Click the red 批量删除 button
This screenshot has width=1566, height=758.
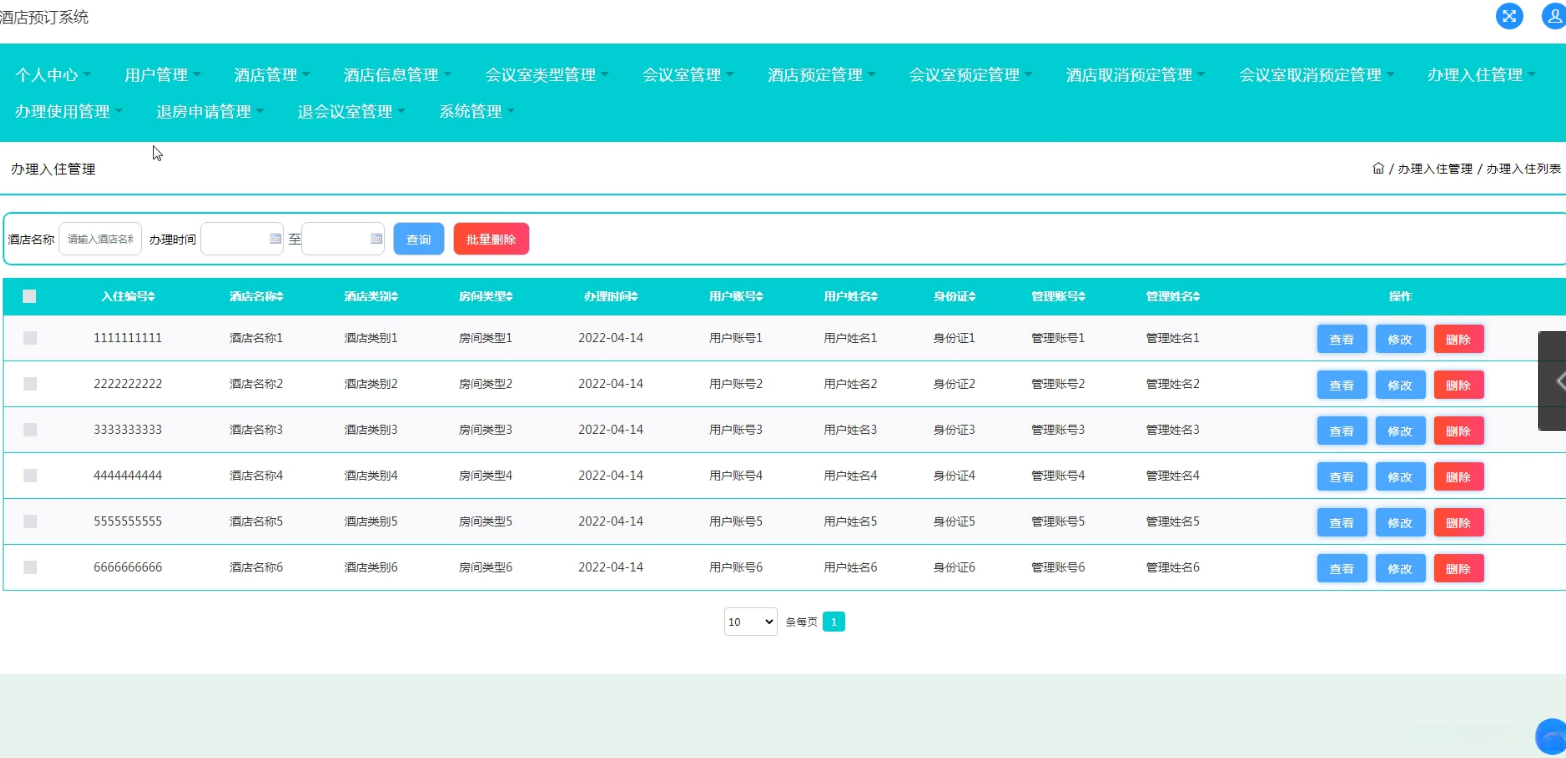coord(491,239)
